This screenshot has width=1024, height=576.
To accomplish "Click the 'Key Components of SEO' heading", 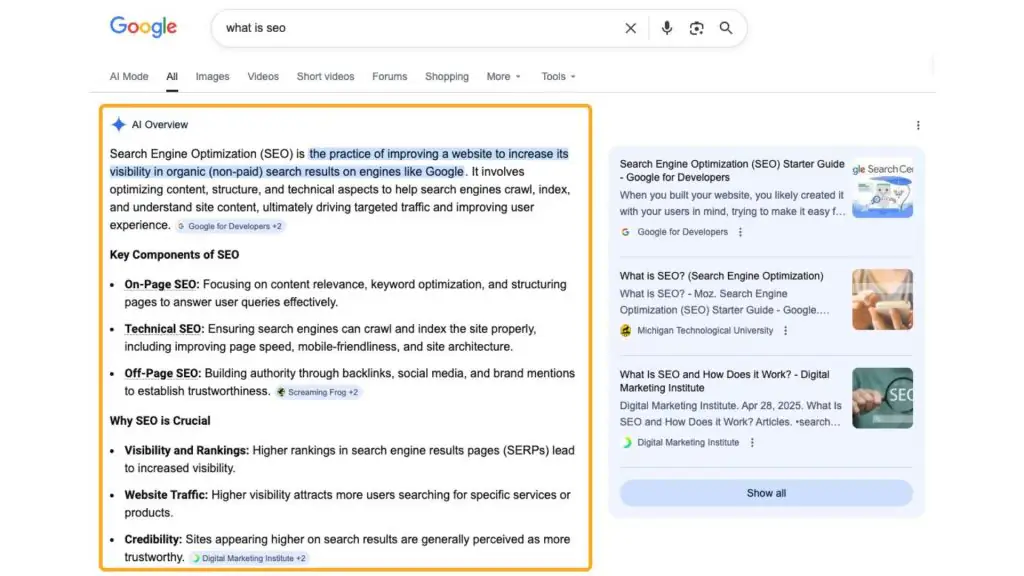I will pos(174,255).
